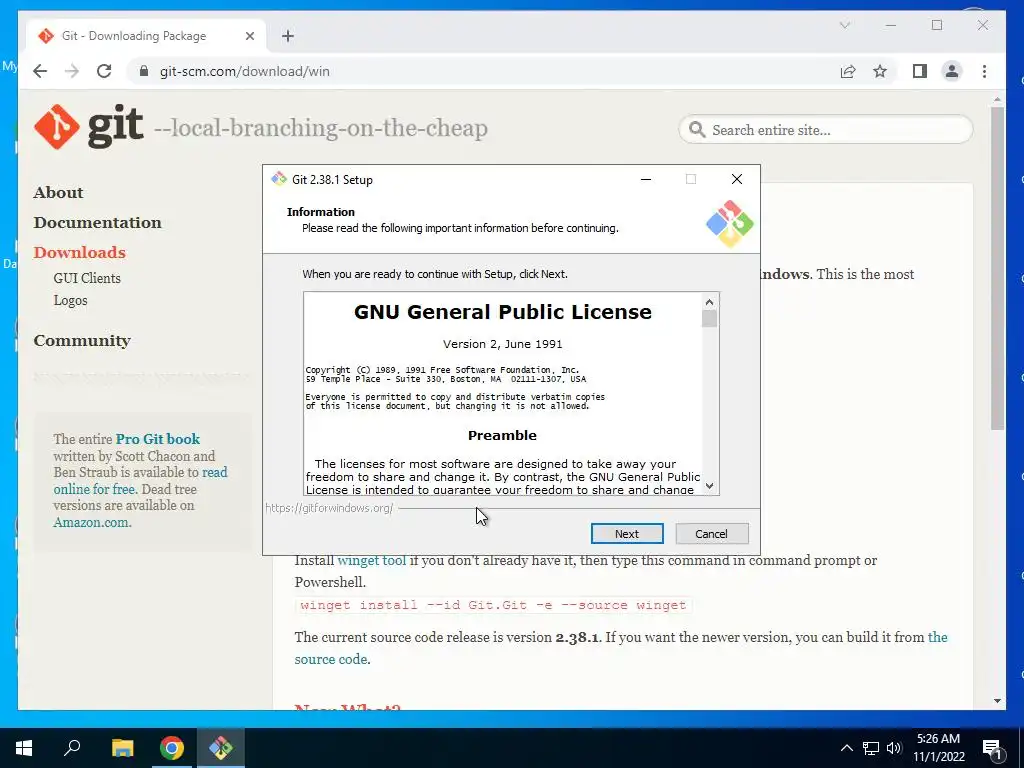Click the webpage scrollbar down arrow
1024x768 pixels.
point(997,701)
